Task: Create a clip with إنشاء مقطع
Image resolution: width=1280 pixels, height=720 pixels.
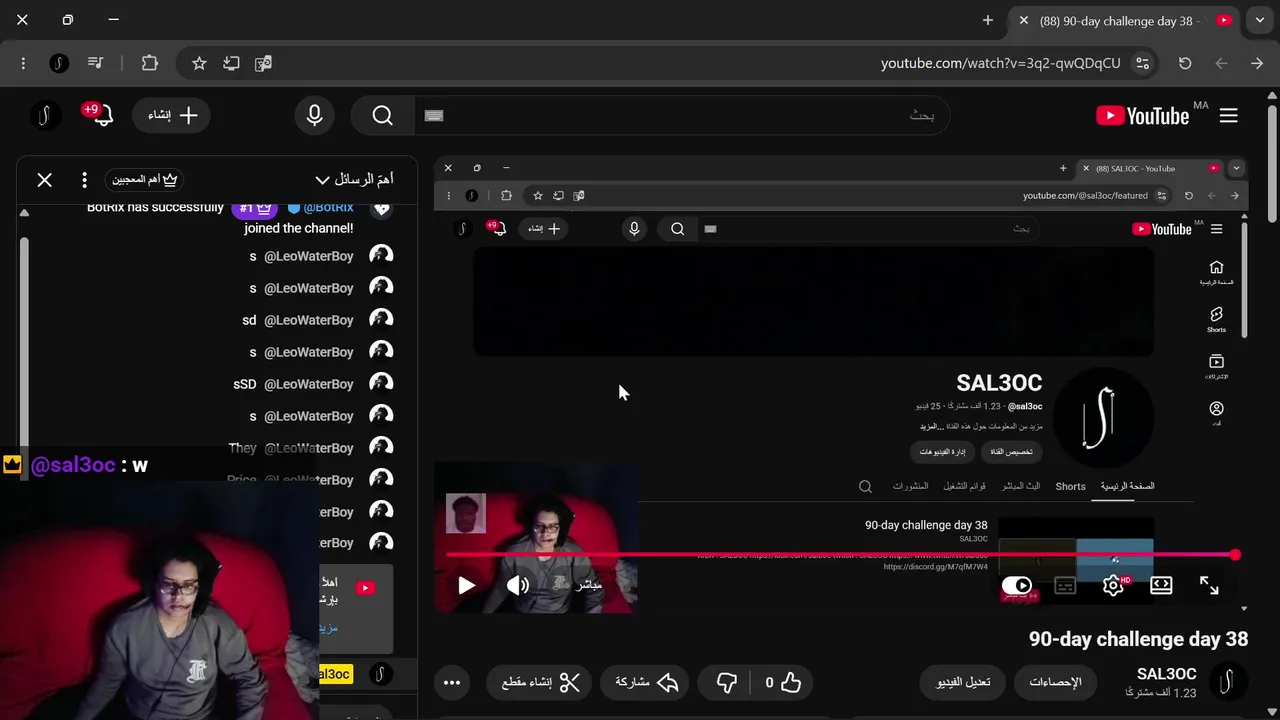Action: point(540,682)
